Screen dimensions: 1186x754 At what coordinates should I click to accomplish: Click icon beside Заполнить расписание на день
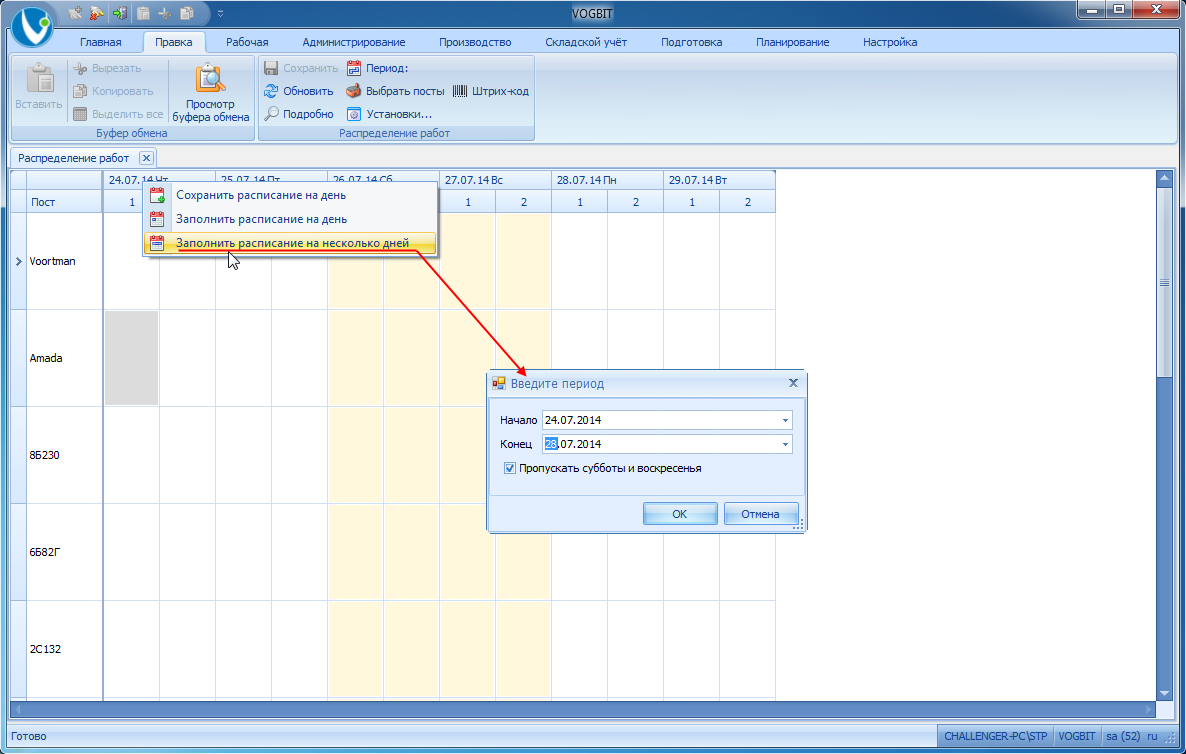tap(157, 219)
